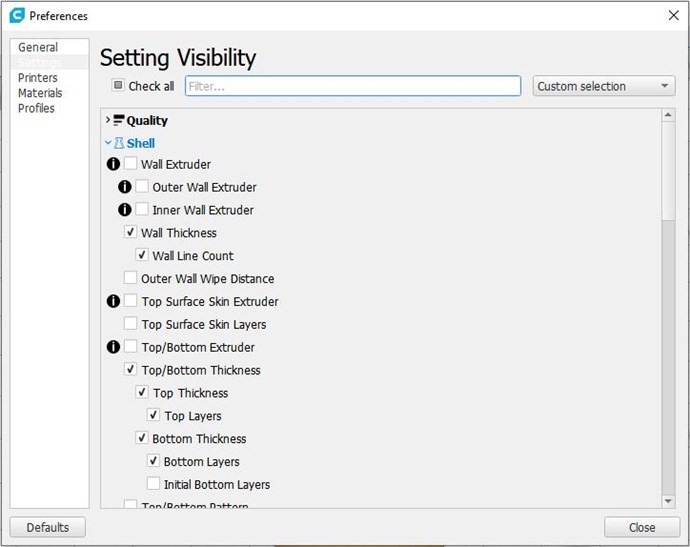Expand the Quality settings category

pos(108,121)
